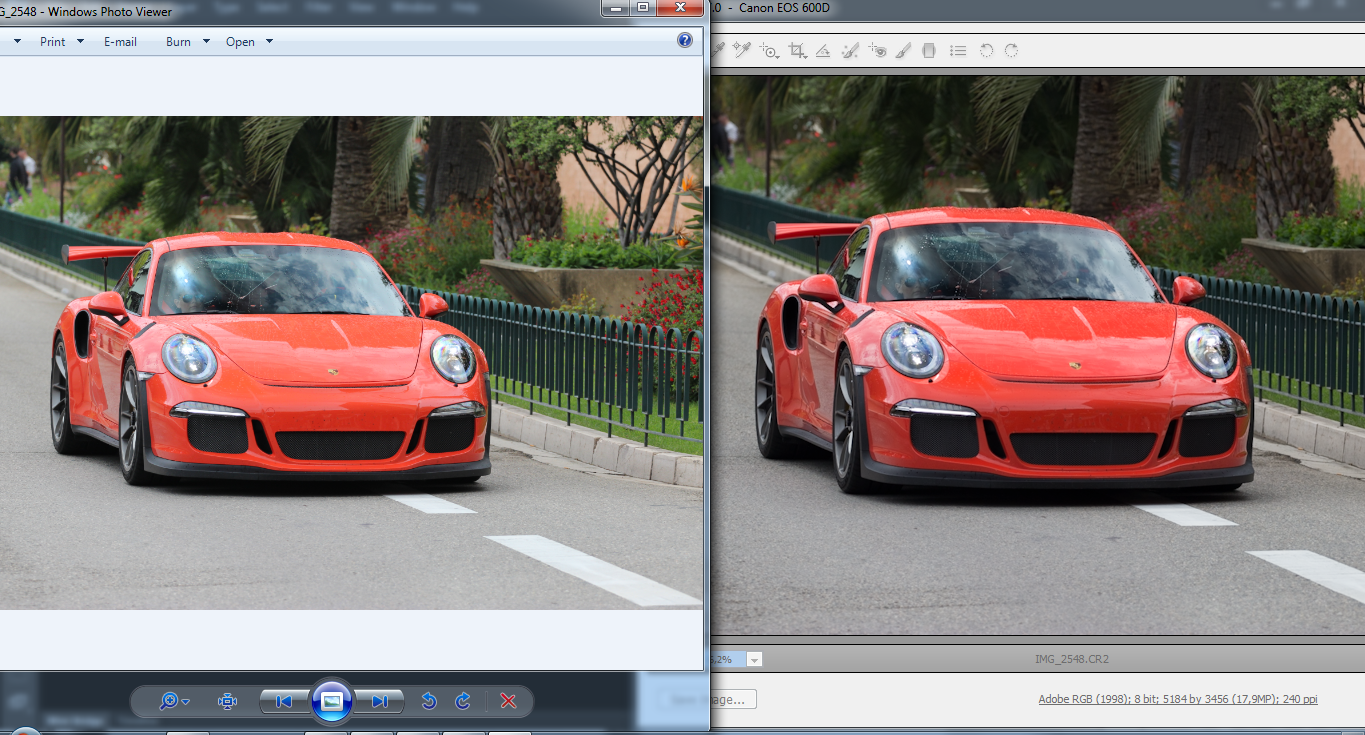Choose the Crop tool in Camera Raw
This screenshot has width=1365, height=735.
[x=797, y=50]
